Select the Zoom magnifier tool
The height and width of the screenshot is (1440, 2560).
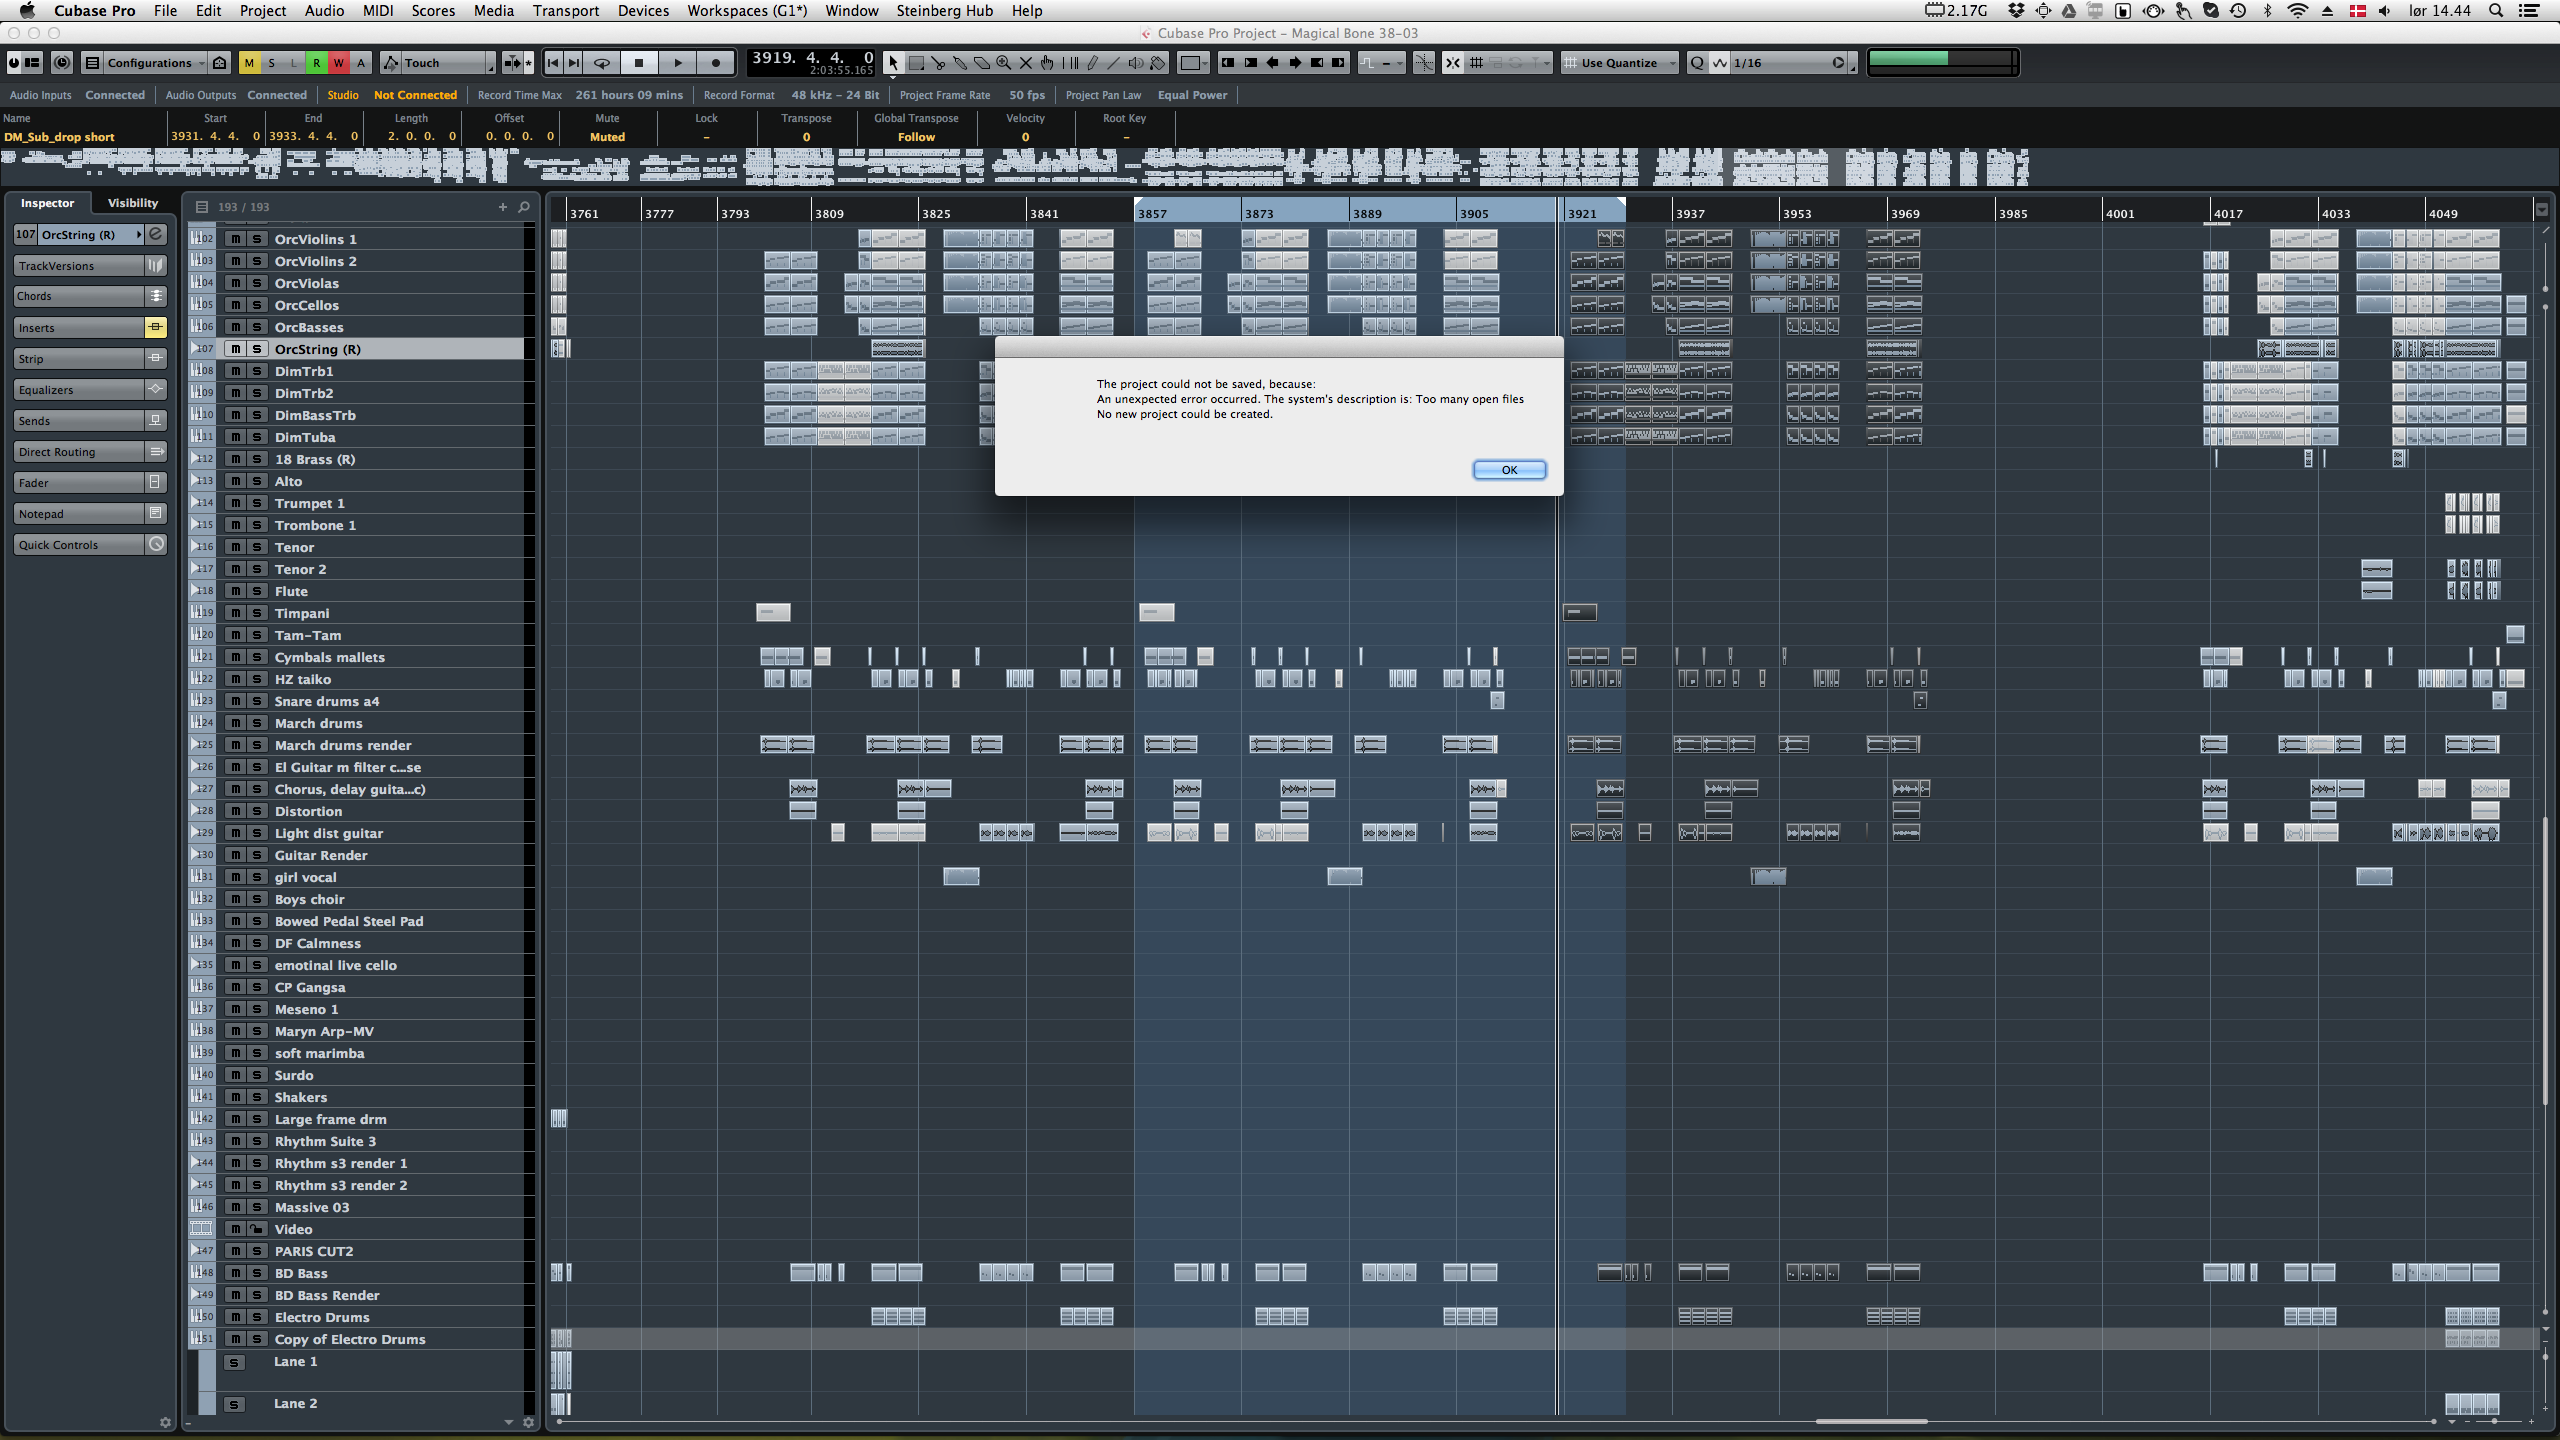pyautogui.click(x=1003, y=63)
